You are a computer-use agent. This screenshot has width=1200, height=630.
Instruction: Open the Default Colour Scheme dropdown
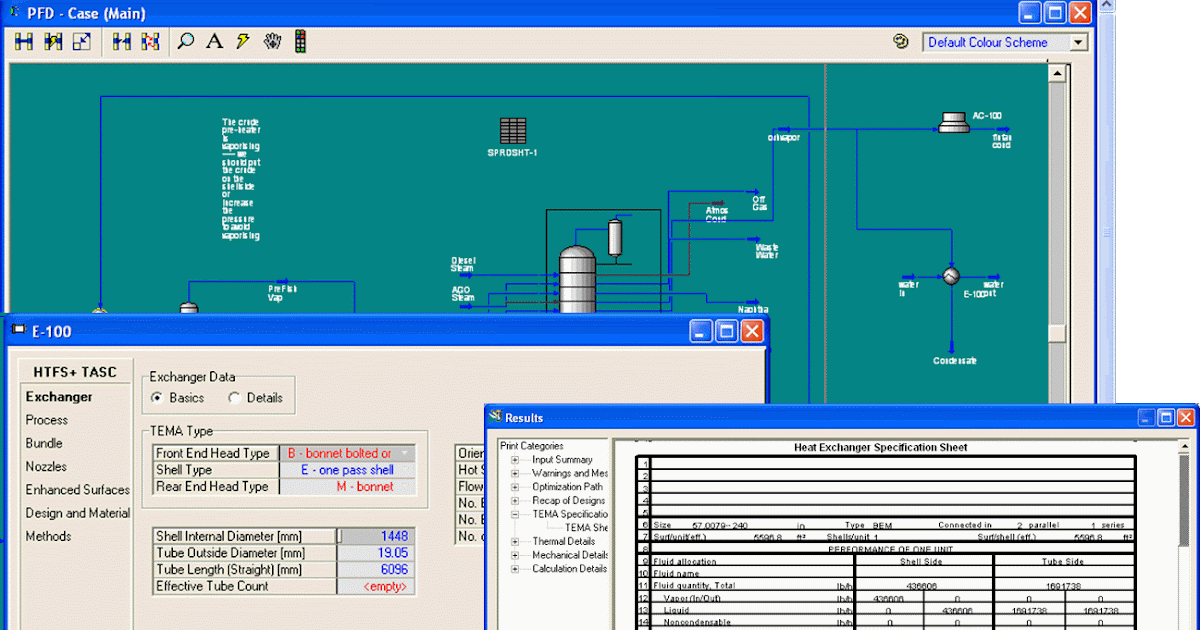tap(1078, 42)
